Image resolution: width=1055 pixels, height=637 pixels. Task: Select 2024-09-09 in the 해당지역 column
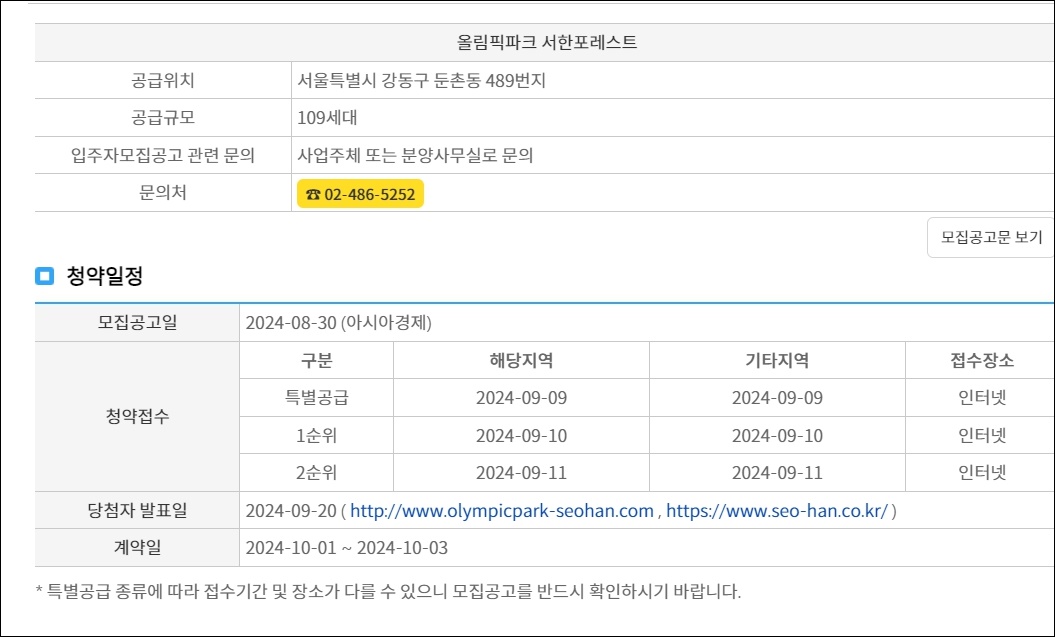pos(521,398)
